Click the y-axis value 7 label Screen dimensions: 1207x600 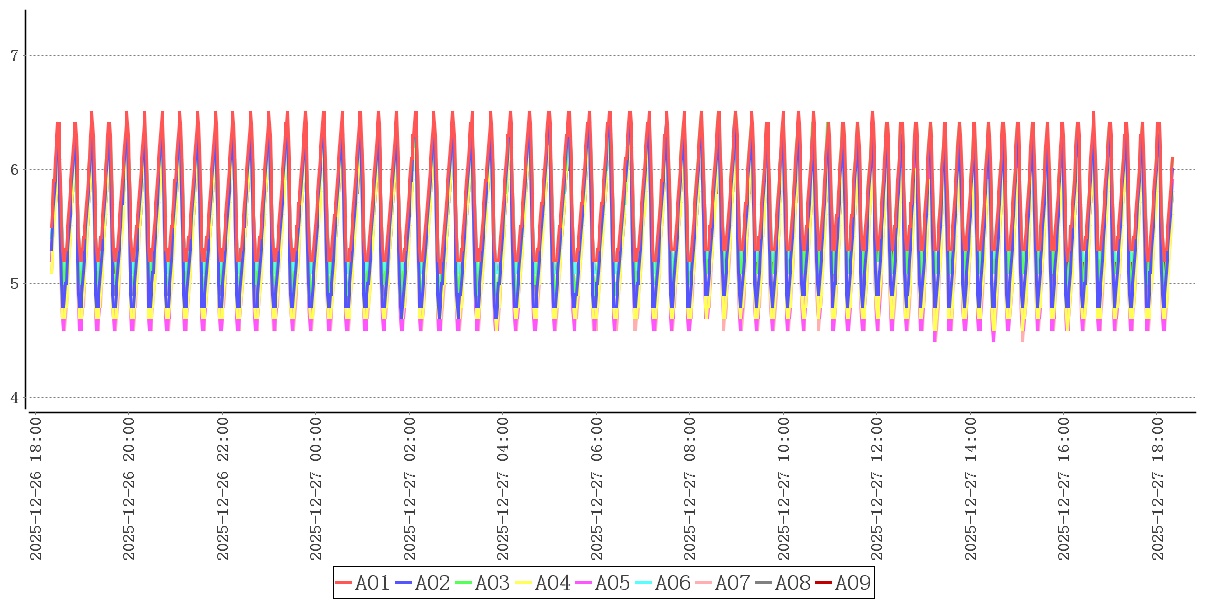(14, 56)
